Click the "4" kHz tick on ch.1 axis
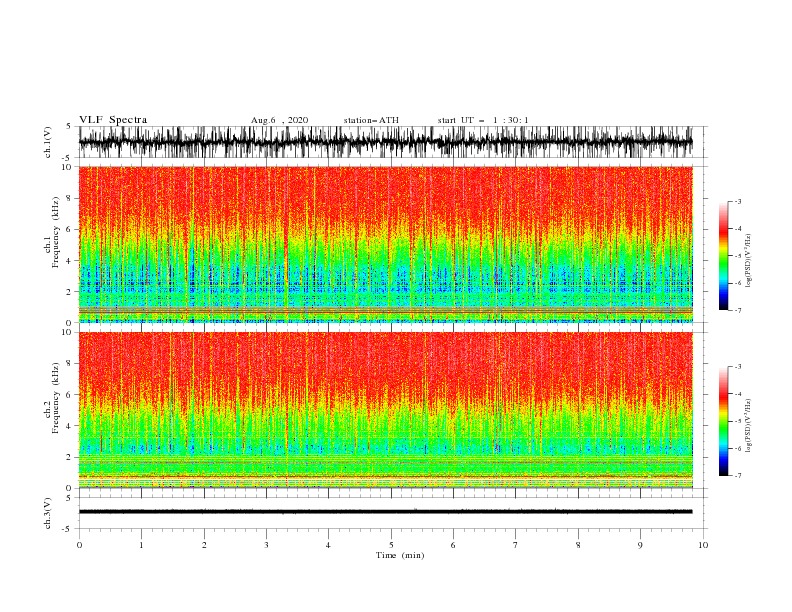The width and height of the screenshot is (792, 612). coord(69,261)
